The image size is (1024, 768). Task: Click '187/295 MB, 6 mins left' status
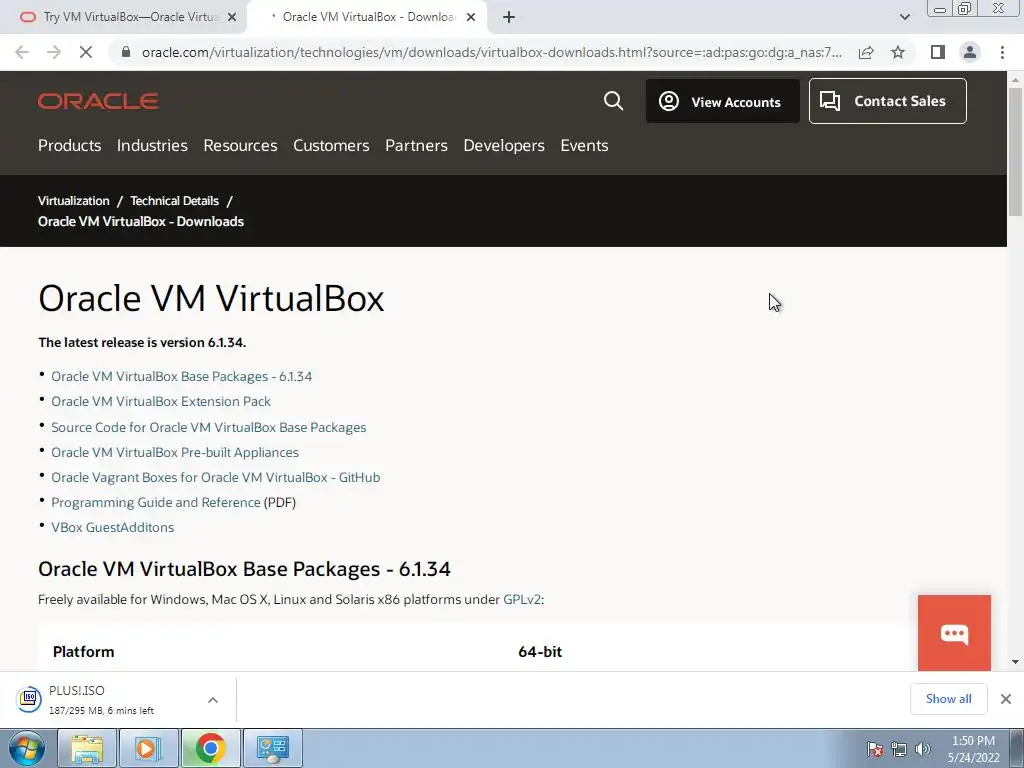[101, 711]
